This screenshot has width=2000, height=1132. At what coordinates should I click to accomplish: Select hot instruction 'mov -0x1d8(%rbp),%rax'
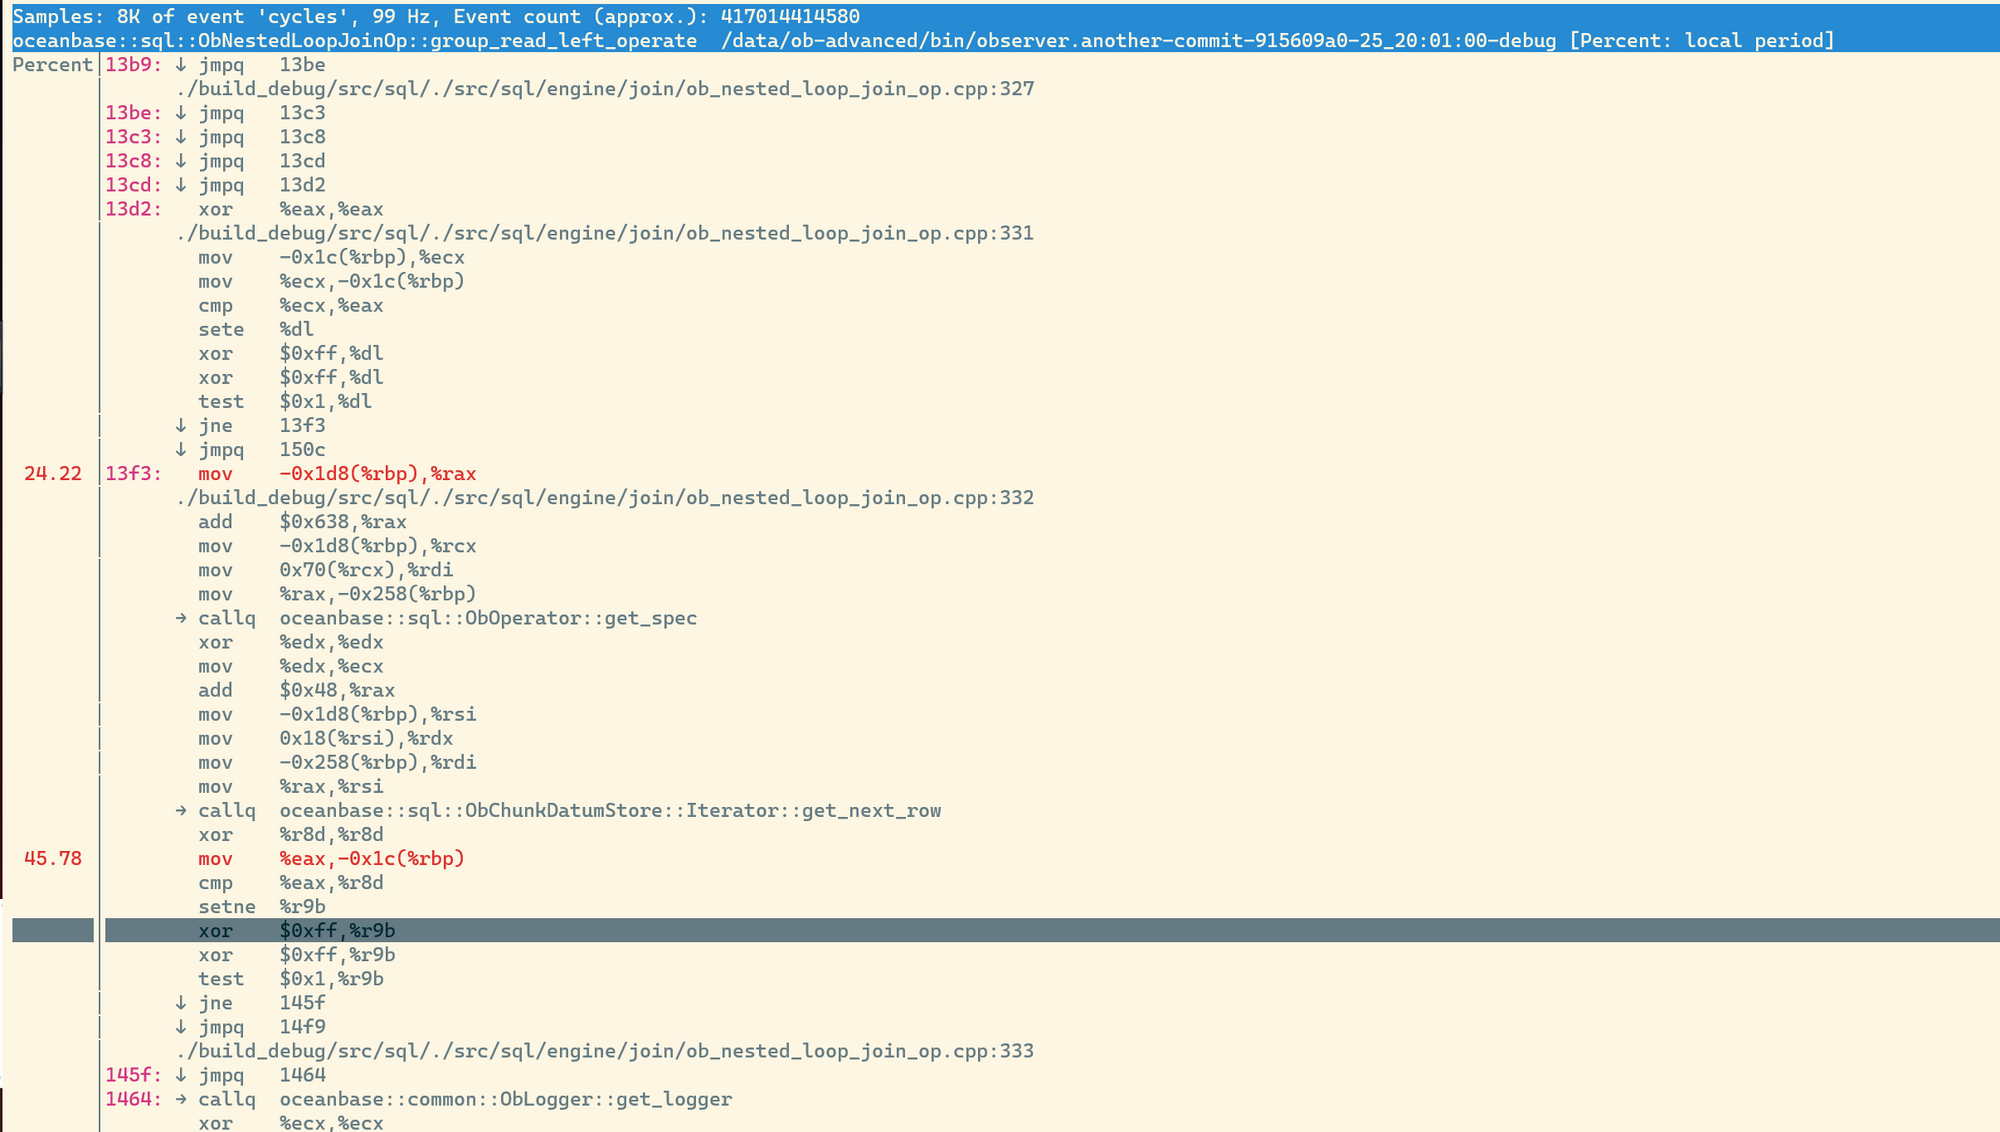point(337,473)
